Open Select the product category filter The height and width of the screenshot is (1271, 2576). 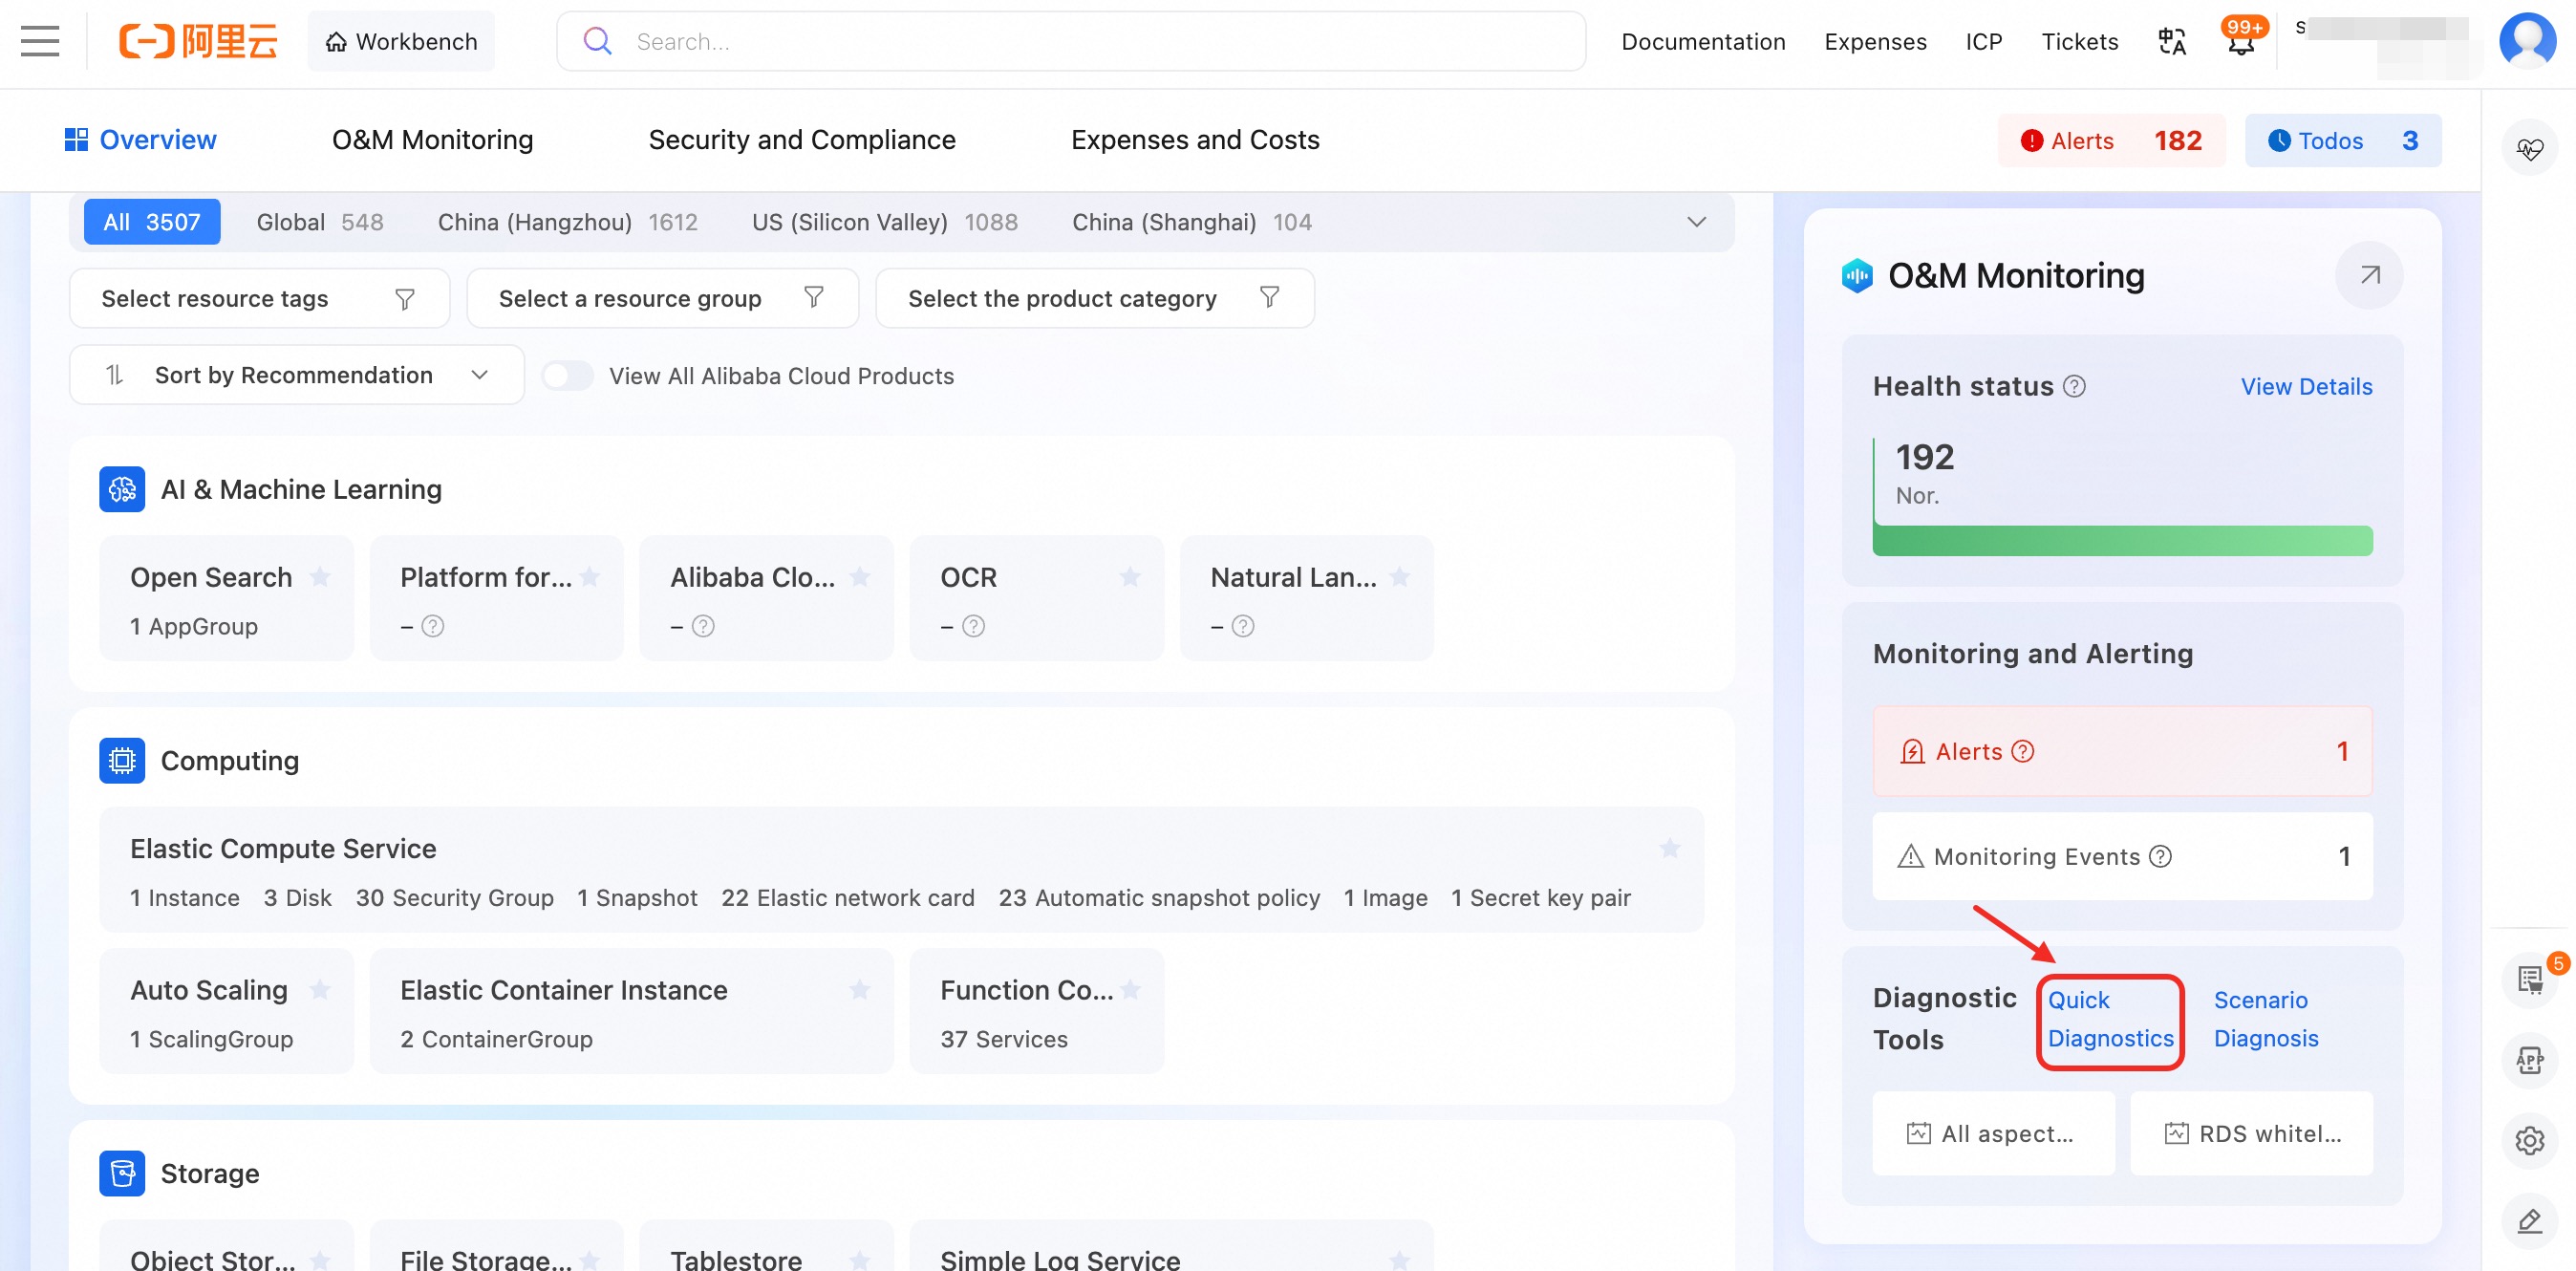1094,298
